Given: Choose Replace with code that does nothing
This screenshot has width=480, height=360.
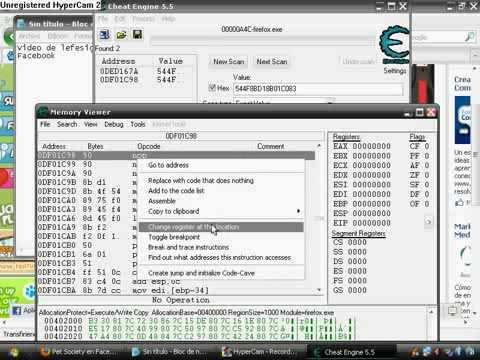Looking at the screenshot, I should [x=221, y=181].
